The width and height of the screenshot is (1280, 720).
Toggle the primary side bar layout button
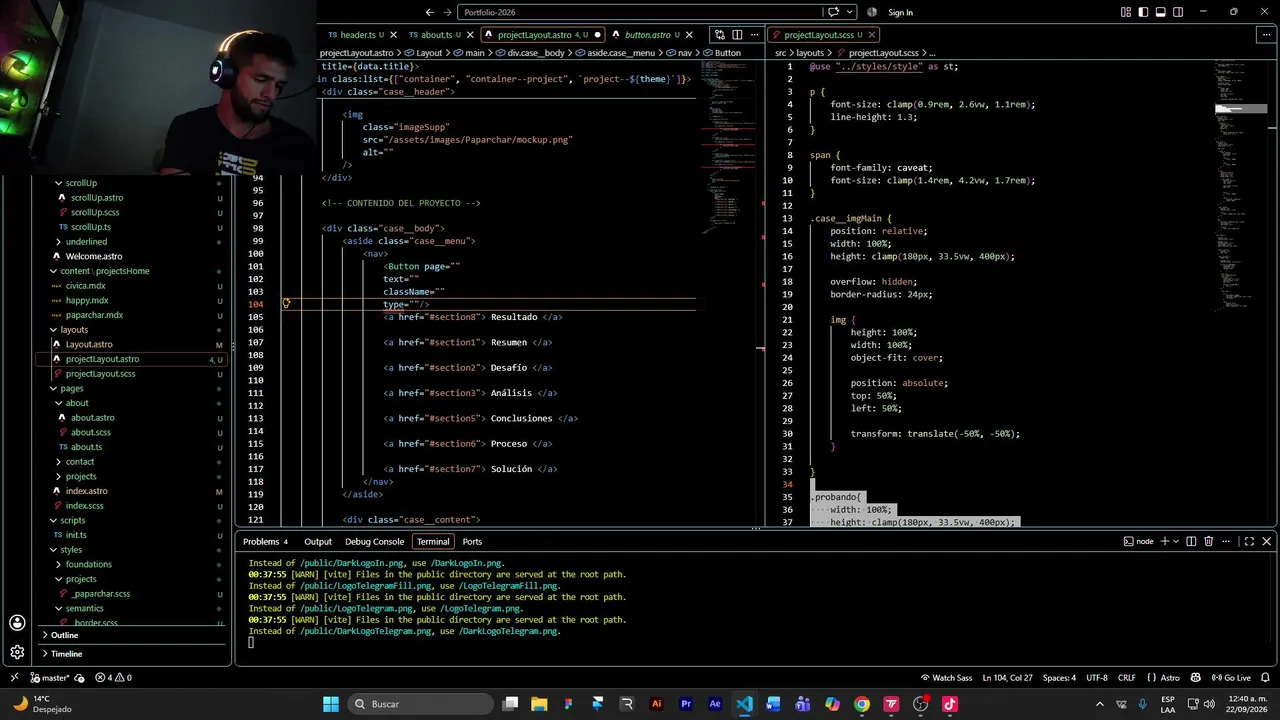coord(1143,12)
